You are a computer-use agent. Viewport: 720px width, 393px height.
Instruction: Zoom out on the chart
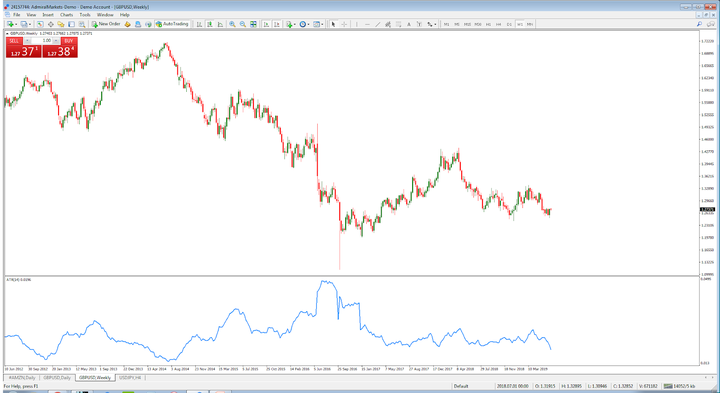[x=243, y=24]
